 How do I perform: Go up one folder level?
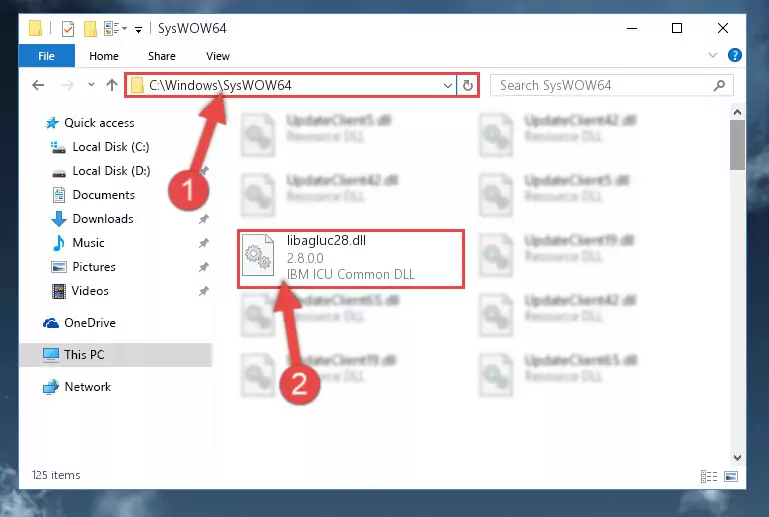[112, 85]
